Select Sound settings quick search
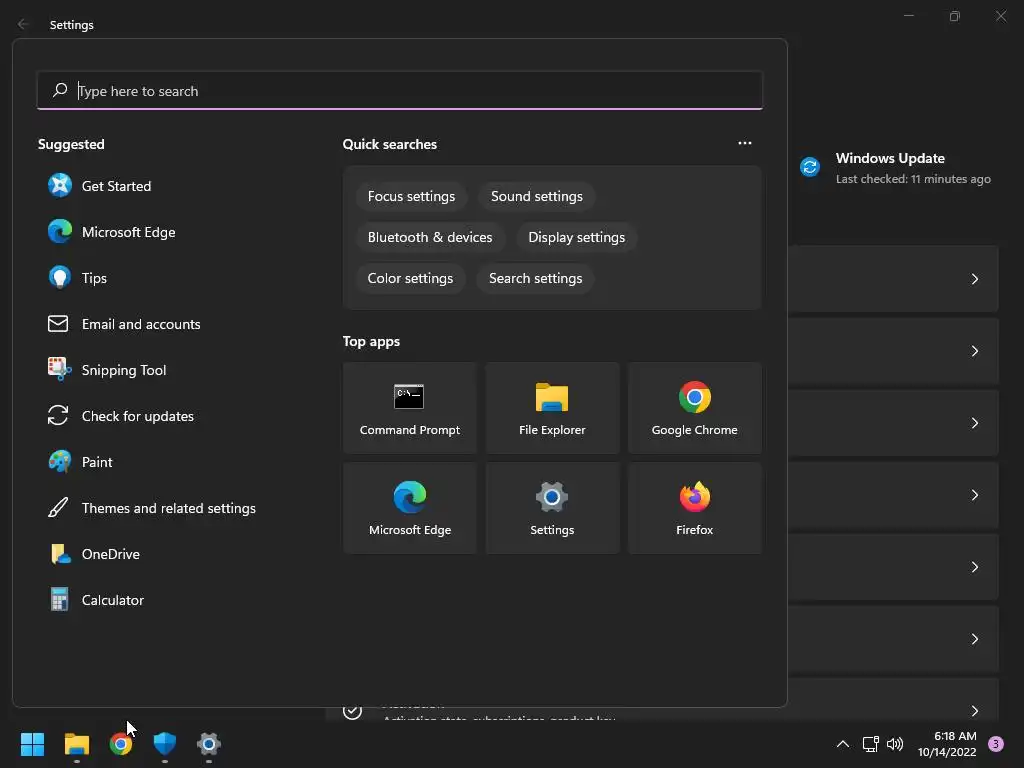Image resolution: width=1024 pixels, height=768 pixels. point(537,197)
